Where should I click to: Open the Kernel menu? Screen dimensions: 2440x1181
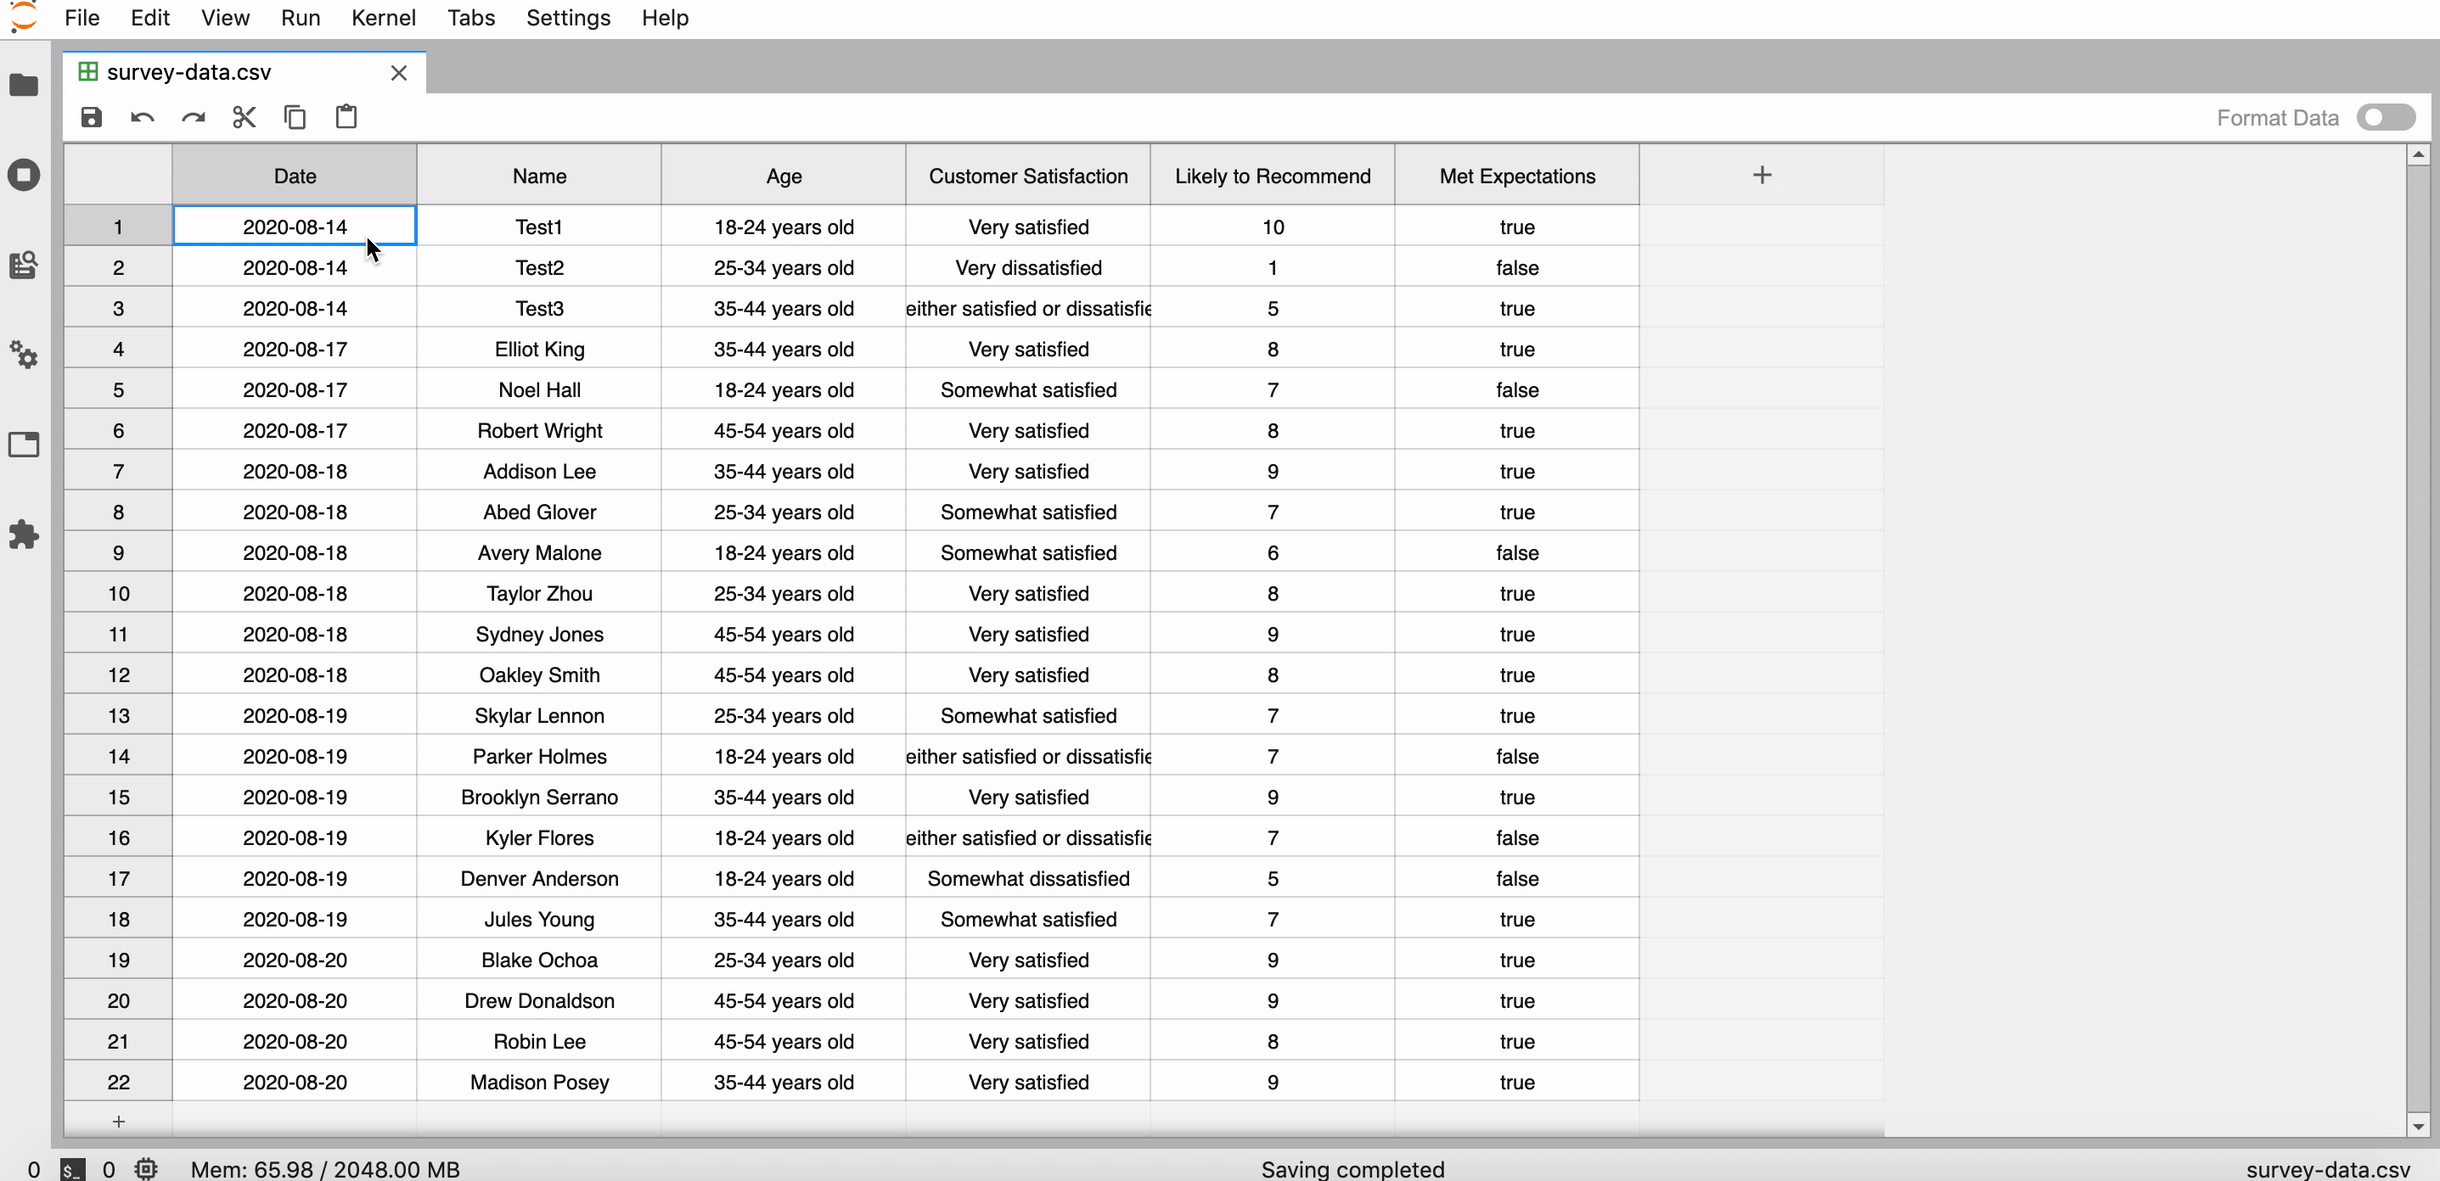tap(383, 18)
